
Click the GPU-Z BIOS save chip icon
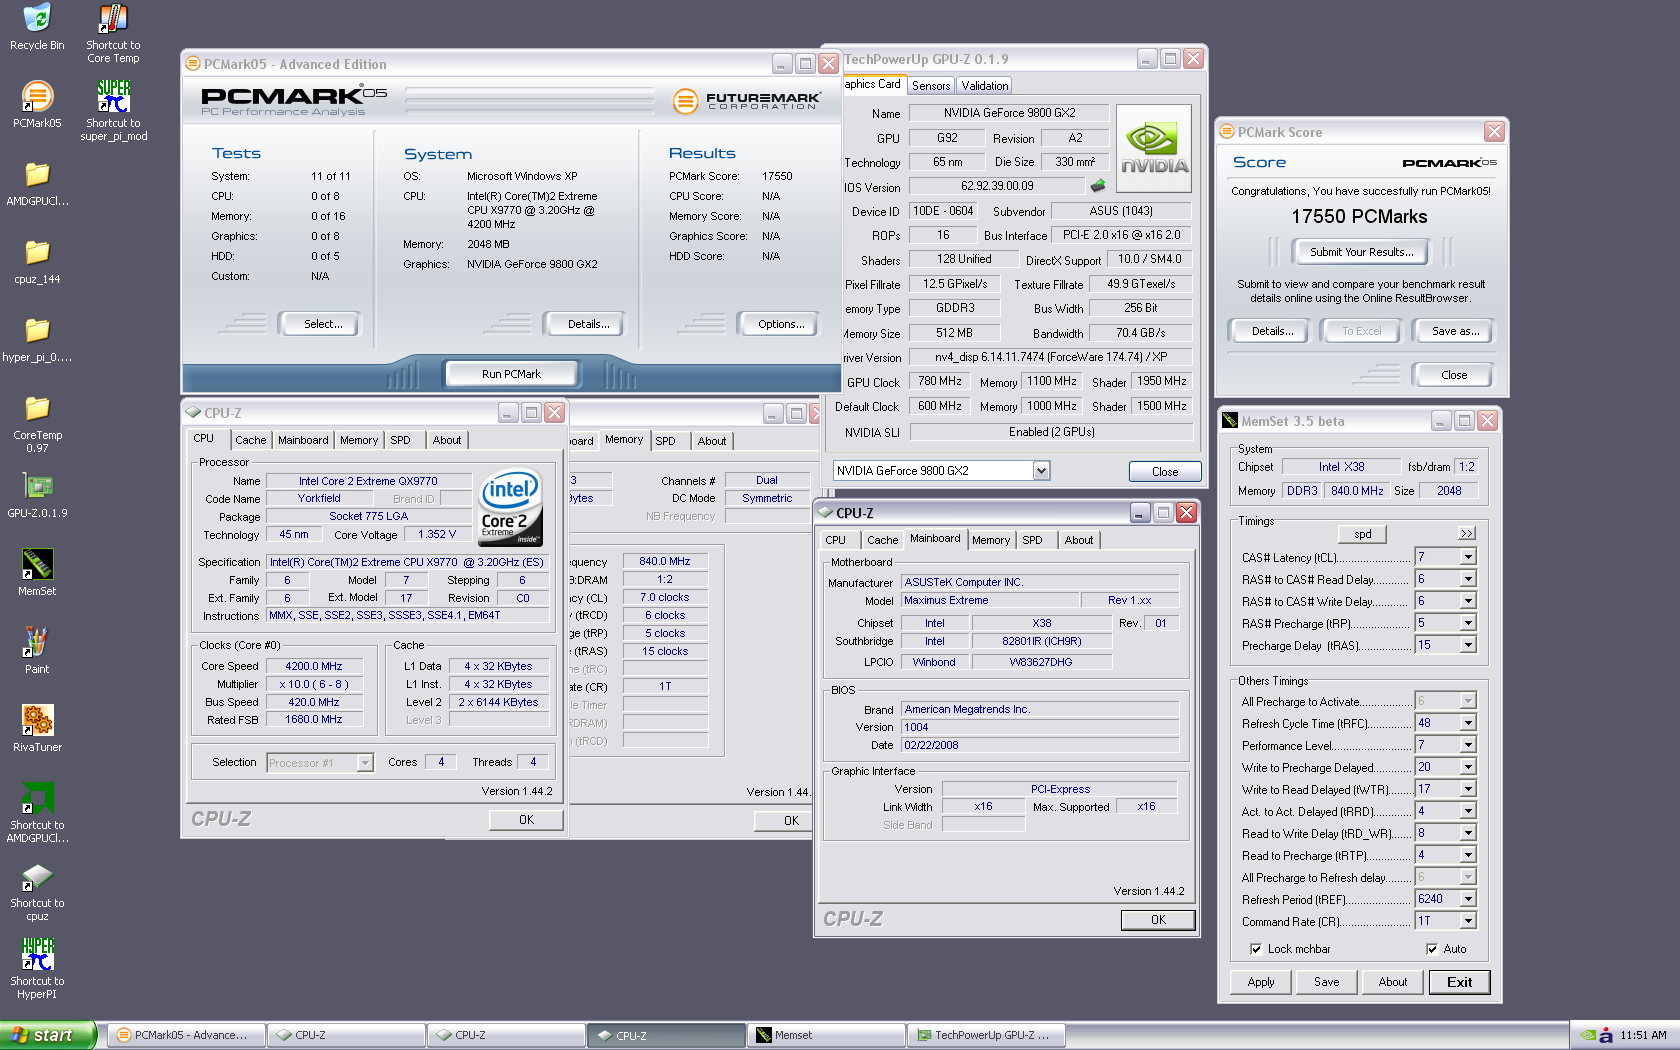click(1098, 186)
